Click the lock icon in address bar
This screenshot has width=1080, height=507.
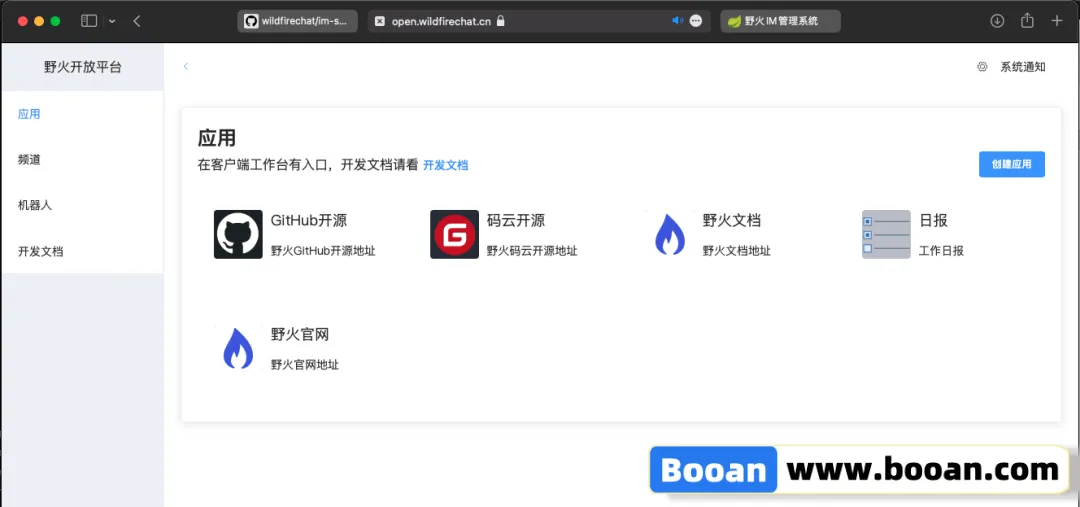(501, 21)
